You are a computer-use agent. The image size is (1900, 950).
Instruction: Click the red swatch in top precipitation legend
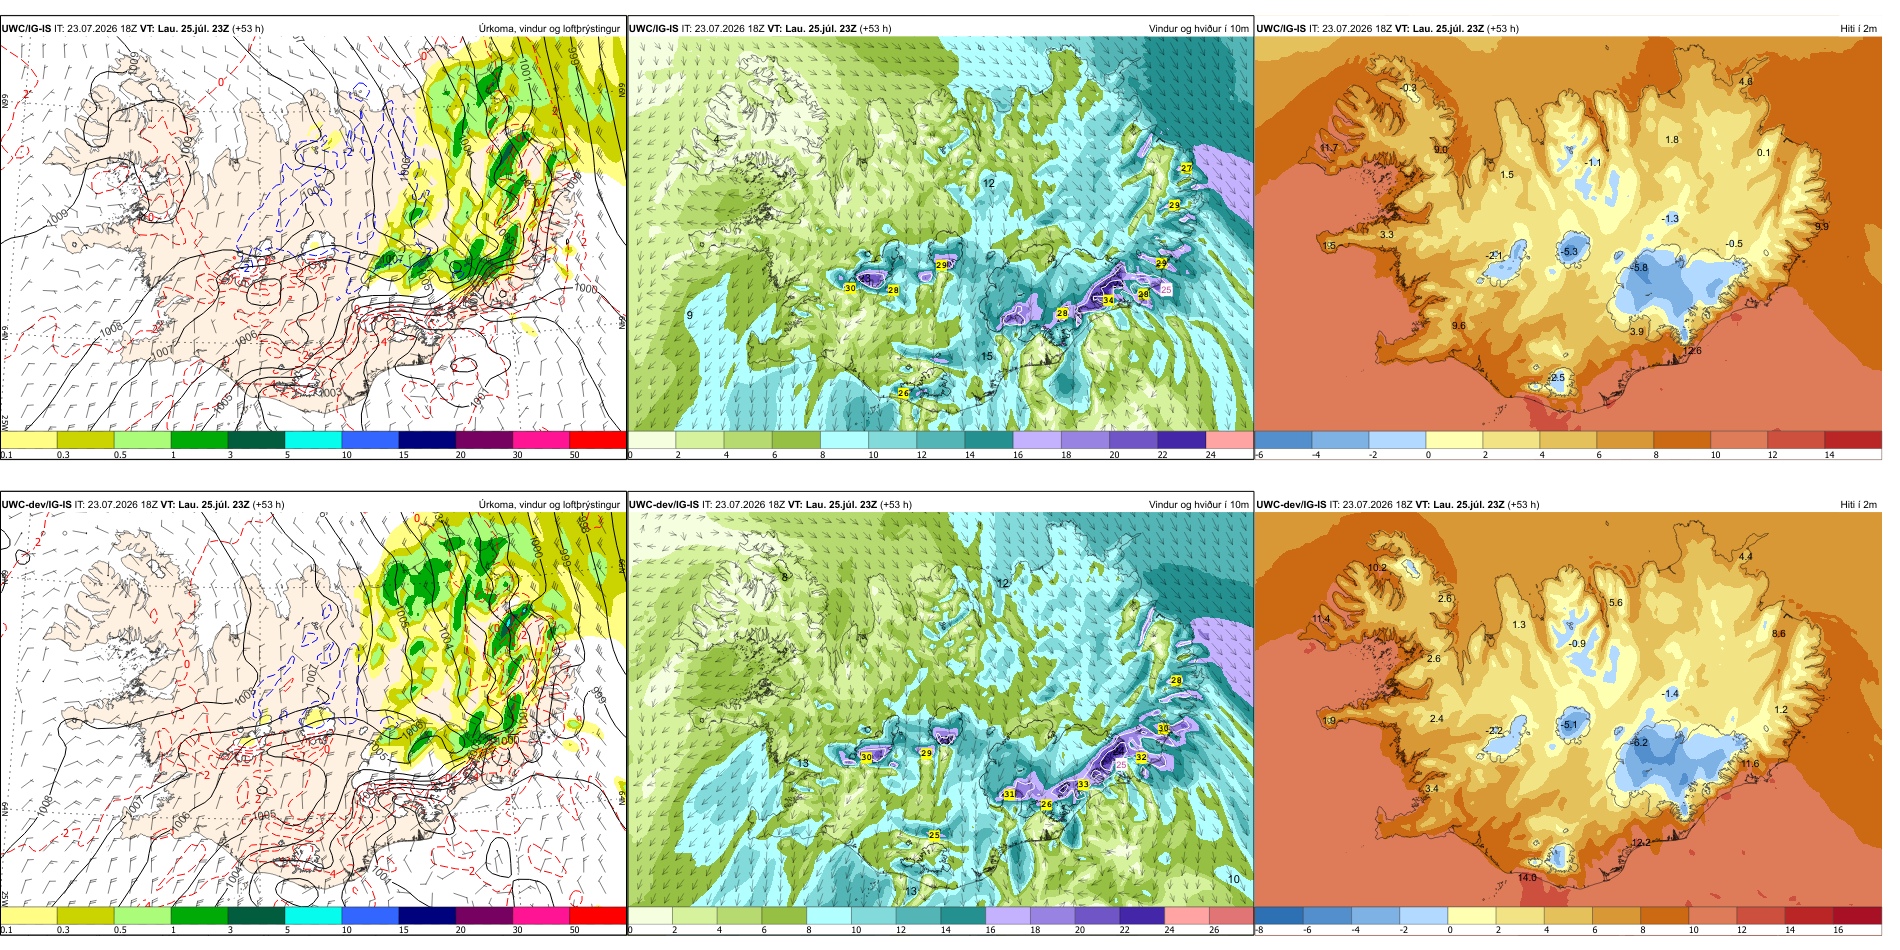pyautogui.click(x=598, y=440)
